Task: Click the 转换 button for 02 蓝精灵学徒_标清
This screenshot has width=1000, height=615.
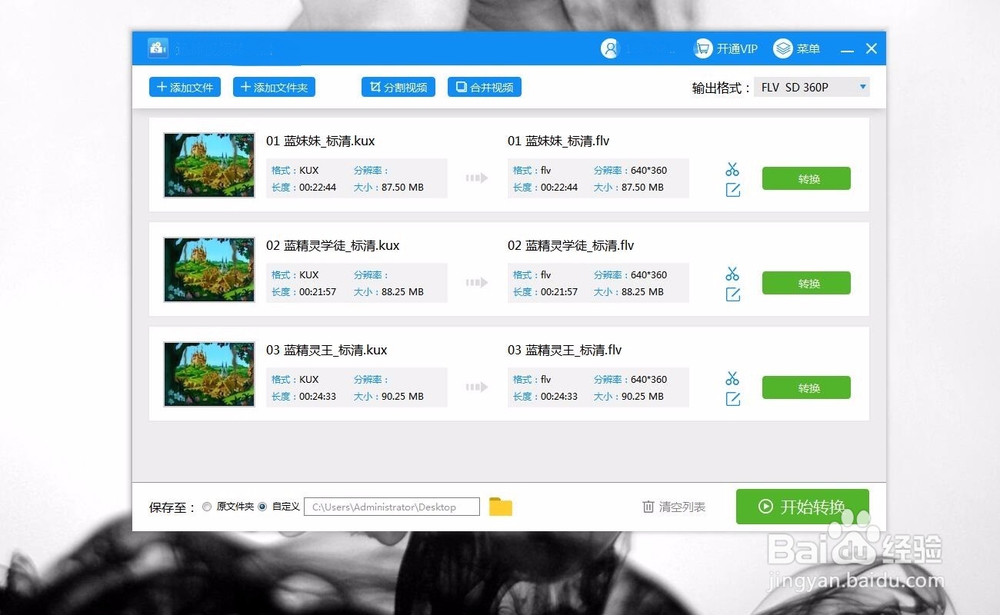Action: (806, 282)
